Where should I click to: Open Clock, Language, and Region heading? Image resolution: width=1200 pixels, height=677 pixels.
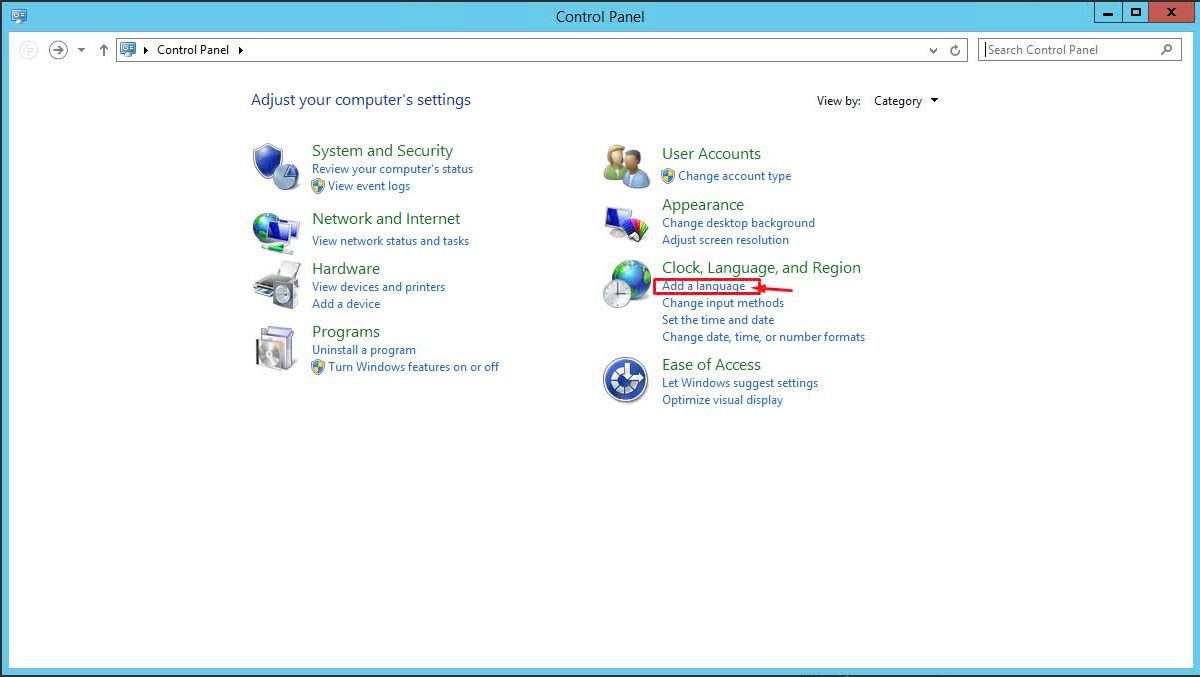click(x=761, y=268)
